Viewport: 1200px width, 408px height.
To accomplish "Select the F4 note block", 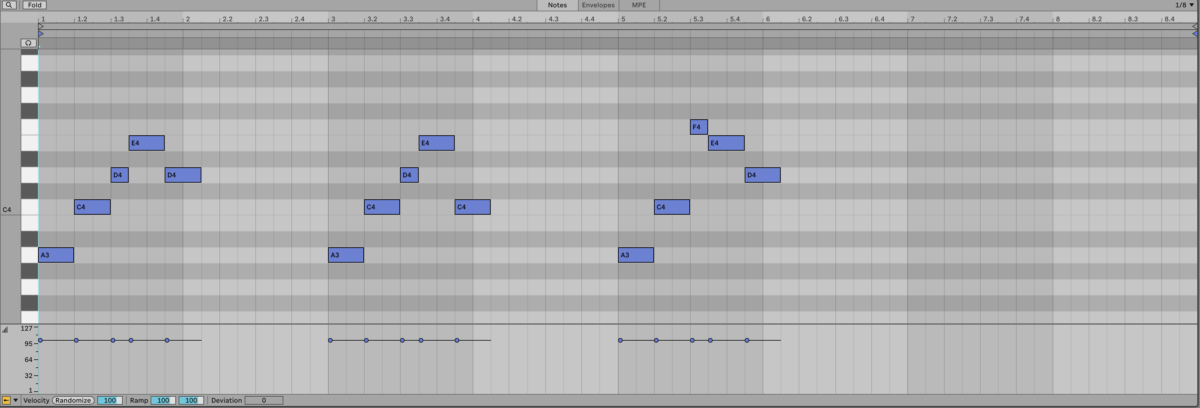I will pos(698,127).
